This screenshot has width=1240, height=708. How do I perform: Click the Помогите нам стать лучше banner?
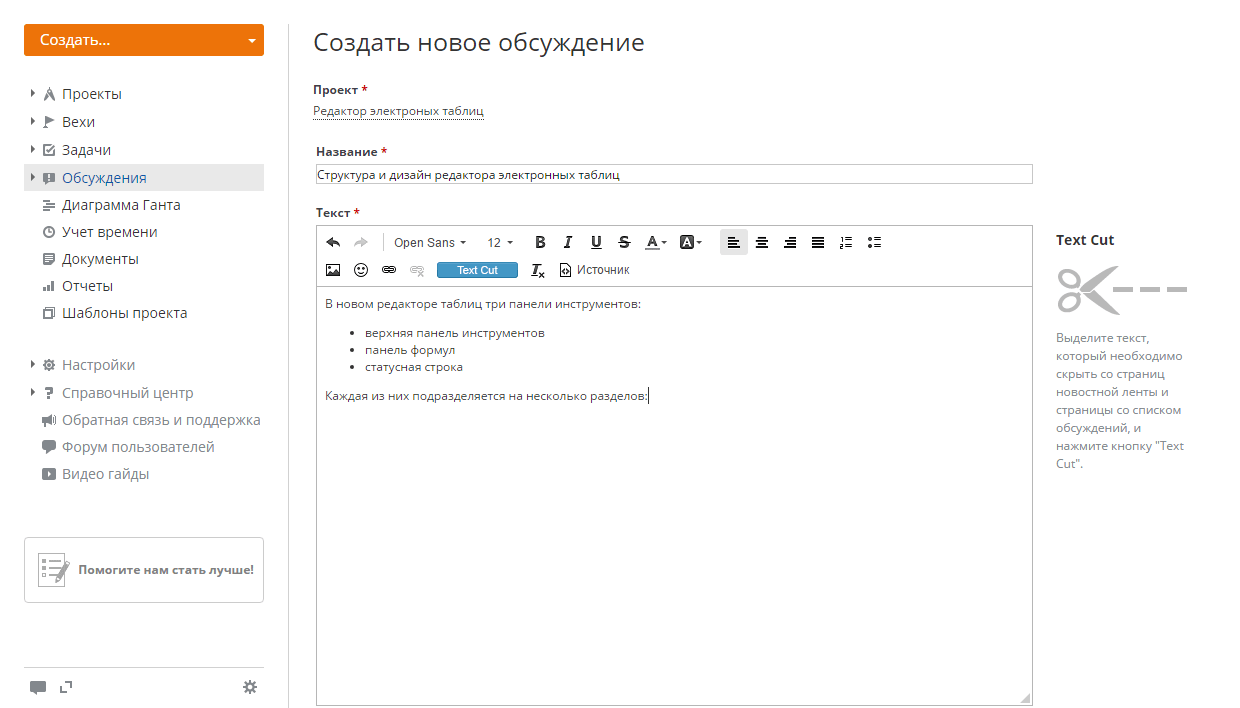(x=144, y=570)
